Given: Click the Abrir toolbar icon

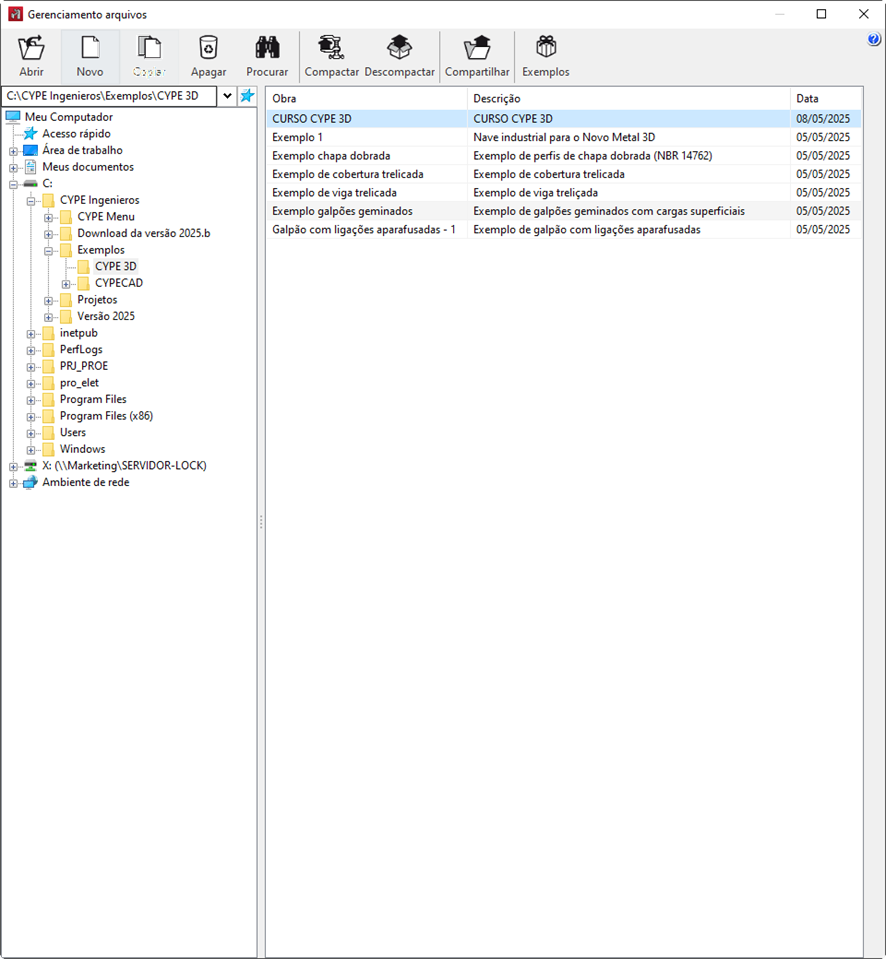Looking at the screenshot, I should (x=31, y=56).
